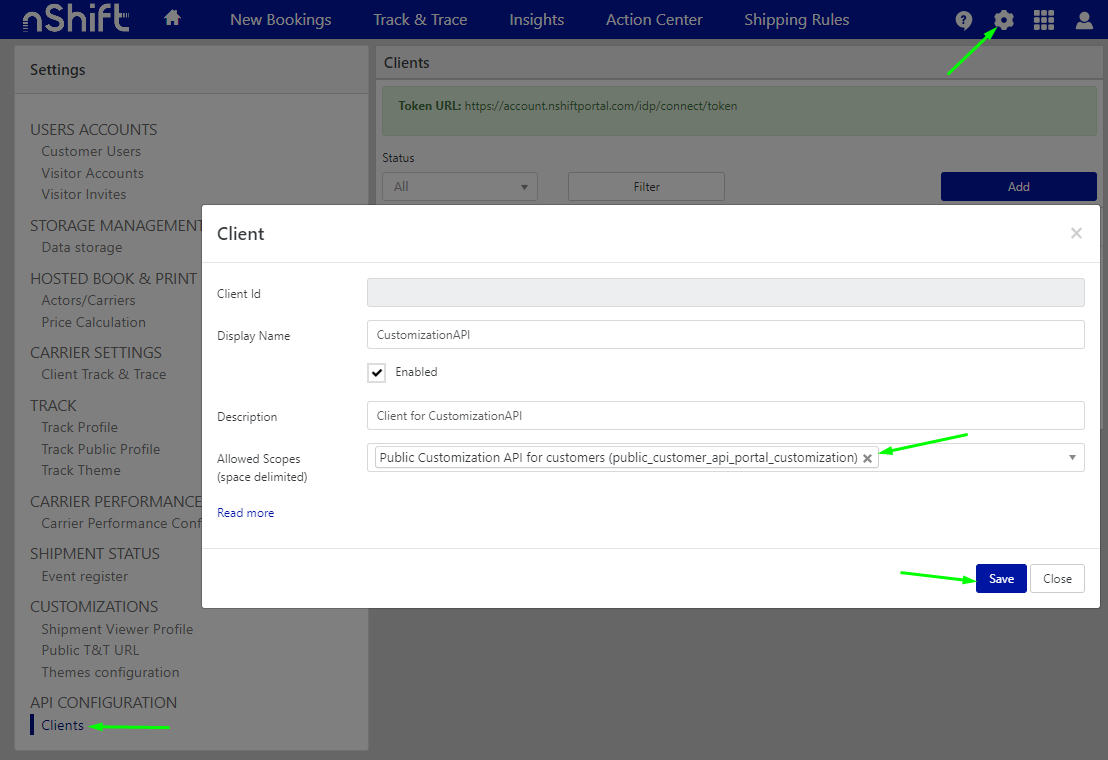Follow the Read more link
Screen dimensions: 1108x760
(x=245, y=513)
